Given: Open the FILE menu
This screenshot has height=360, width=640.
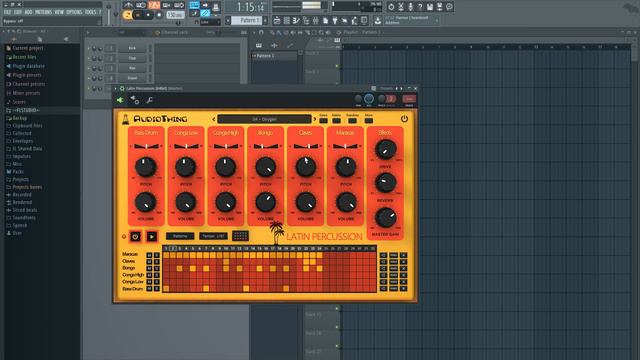Looking at the screenshot, I should (x=8, y=12).
